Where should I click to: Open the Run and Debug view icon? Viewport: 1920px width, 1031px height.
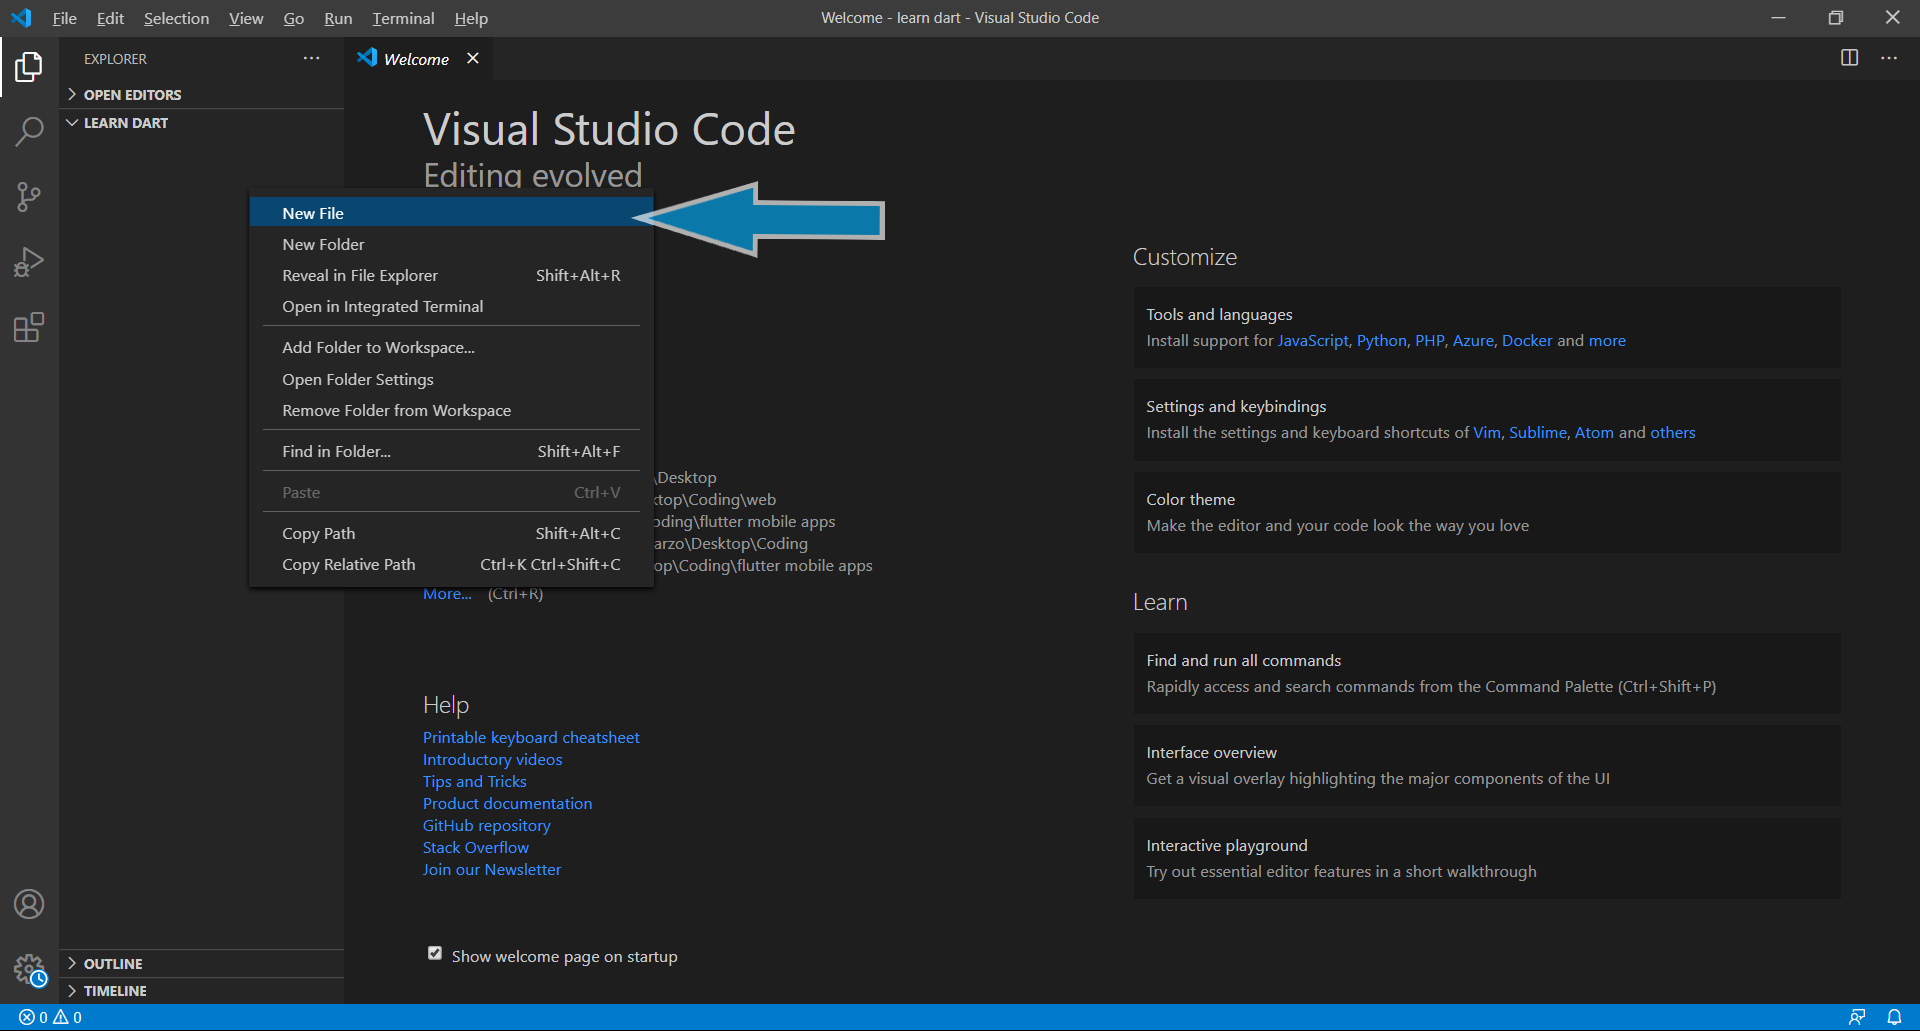pyautogui.click(x=29, y=262)
